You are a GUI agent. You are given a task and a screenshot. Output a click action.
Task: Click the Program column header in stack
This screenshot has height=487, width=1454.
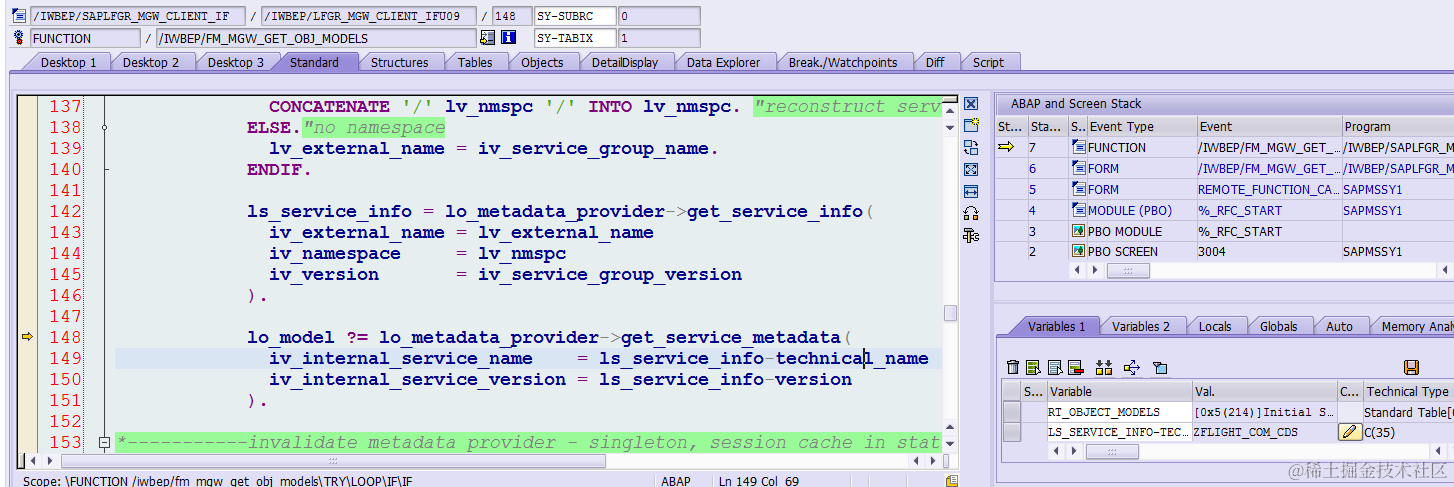1396,126
